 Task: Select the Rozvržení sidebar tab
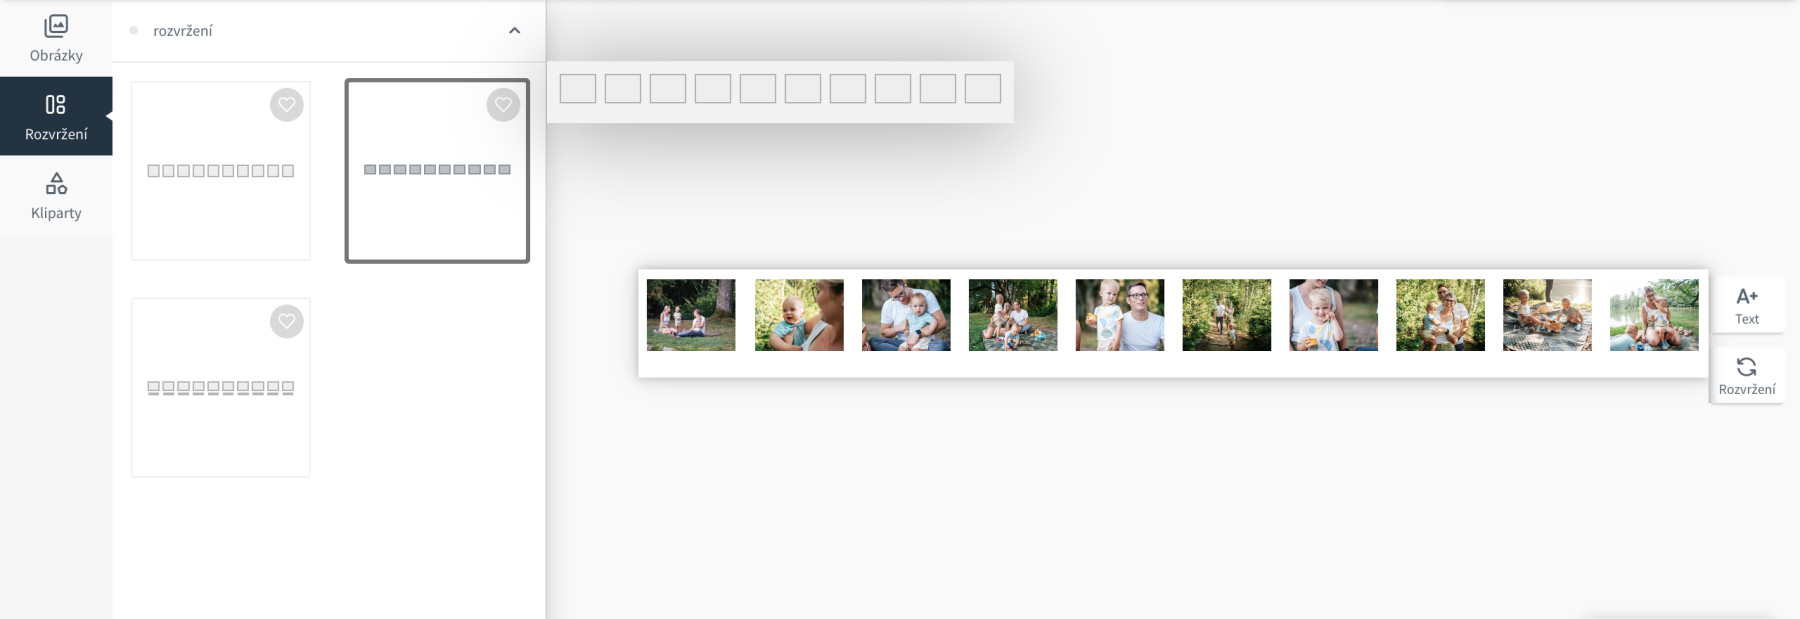pyautogui.click(x=56, y=116)
